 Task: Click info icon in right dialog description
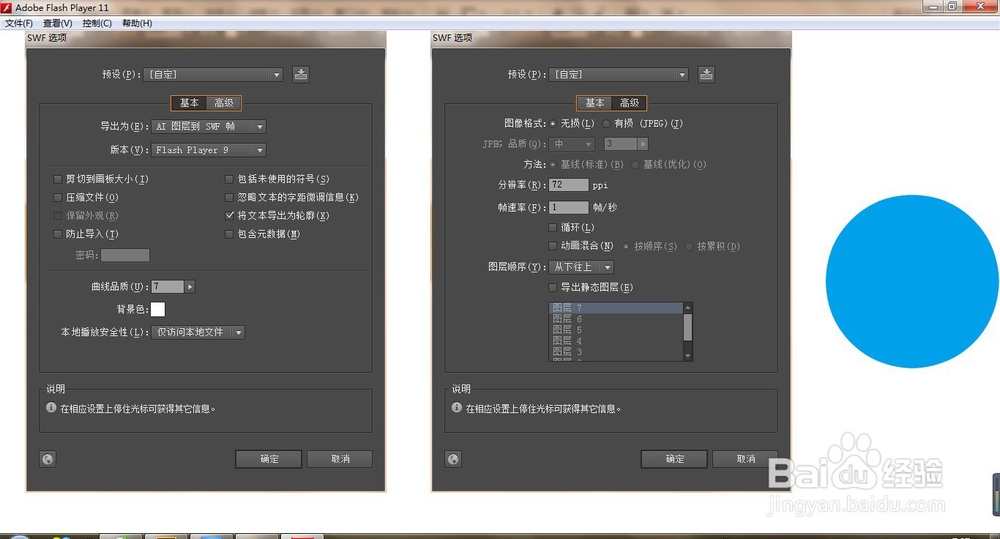click(457, 407)
